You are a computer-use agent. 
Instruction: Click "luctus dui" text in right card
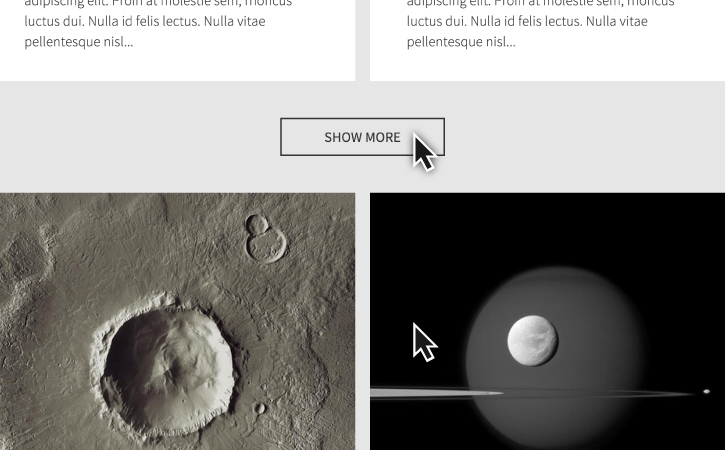click(435, 21)
